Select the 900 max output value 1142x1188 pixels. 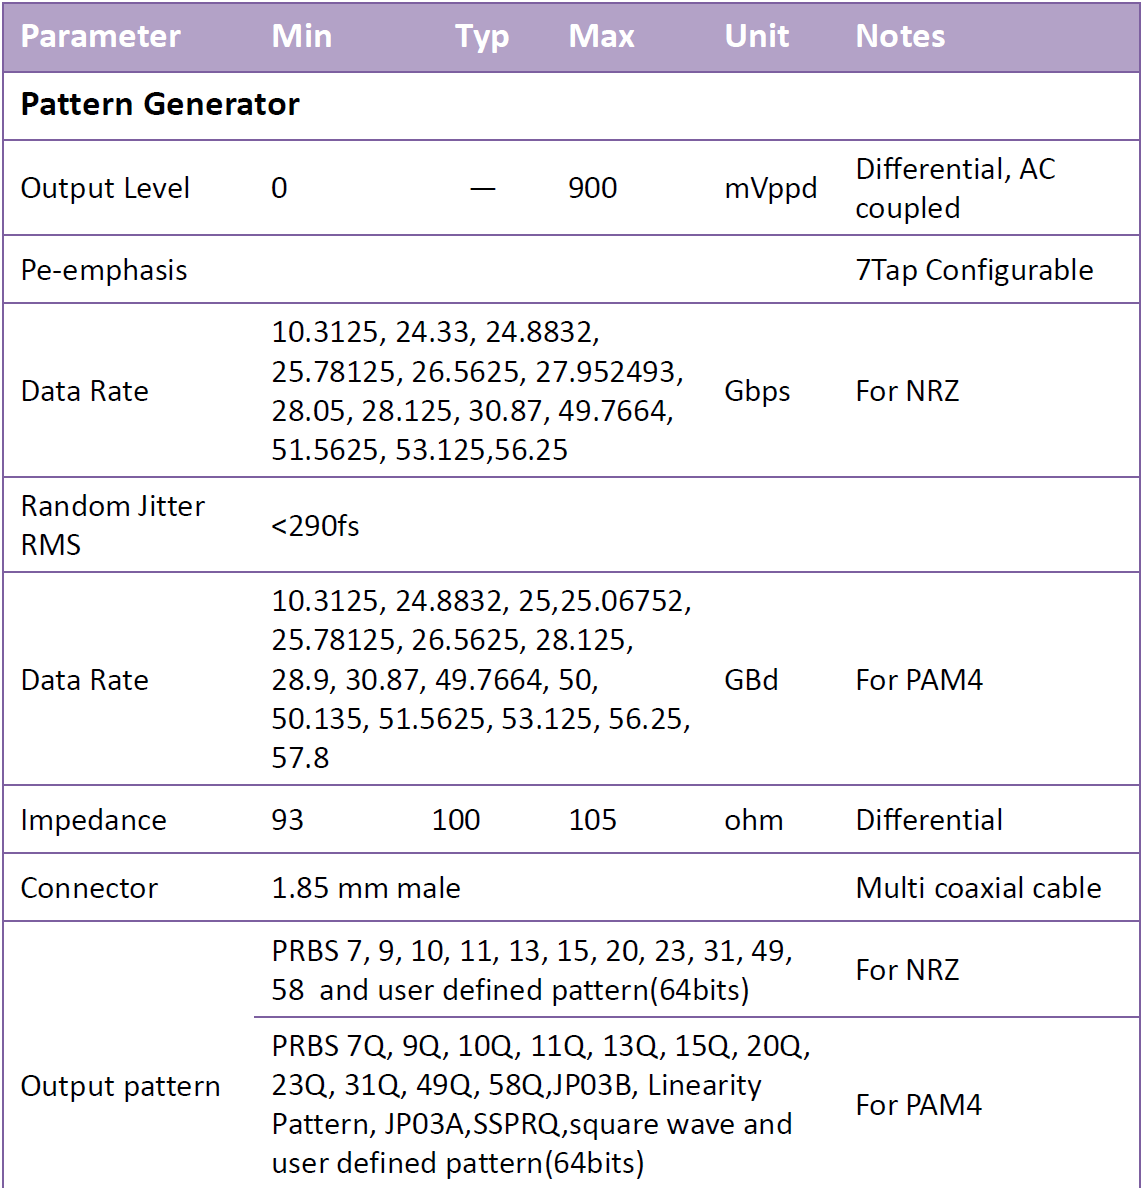coord(592,188)
